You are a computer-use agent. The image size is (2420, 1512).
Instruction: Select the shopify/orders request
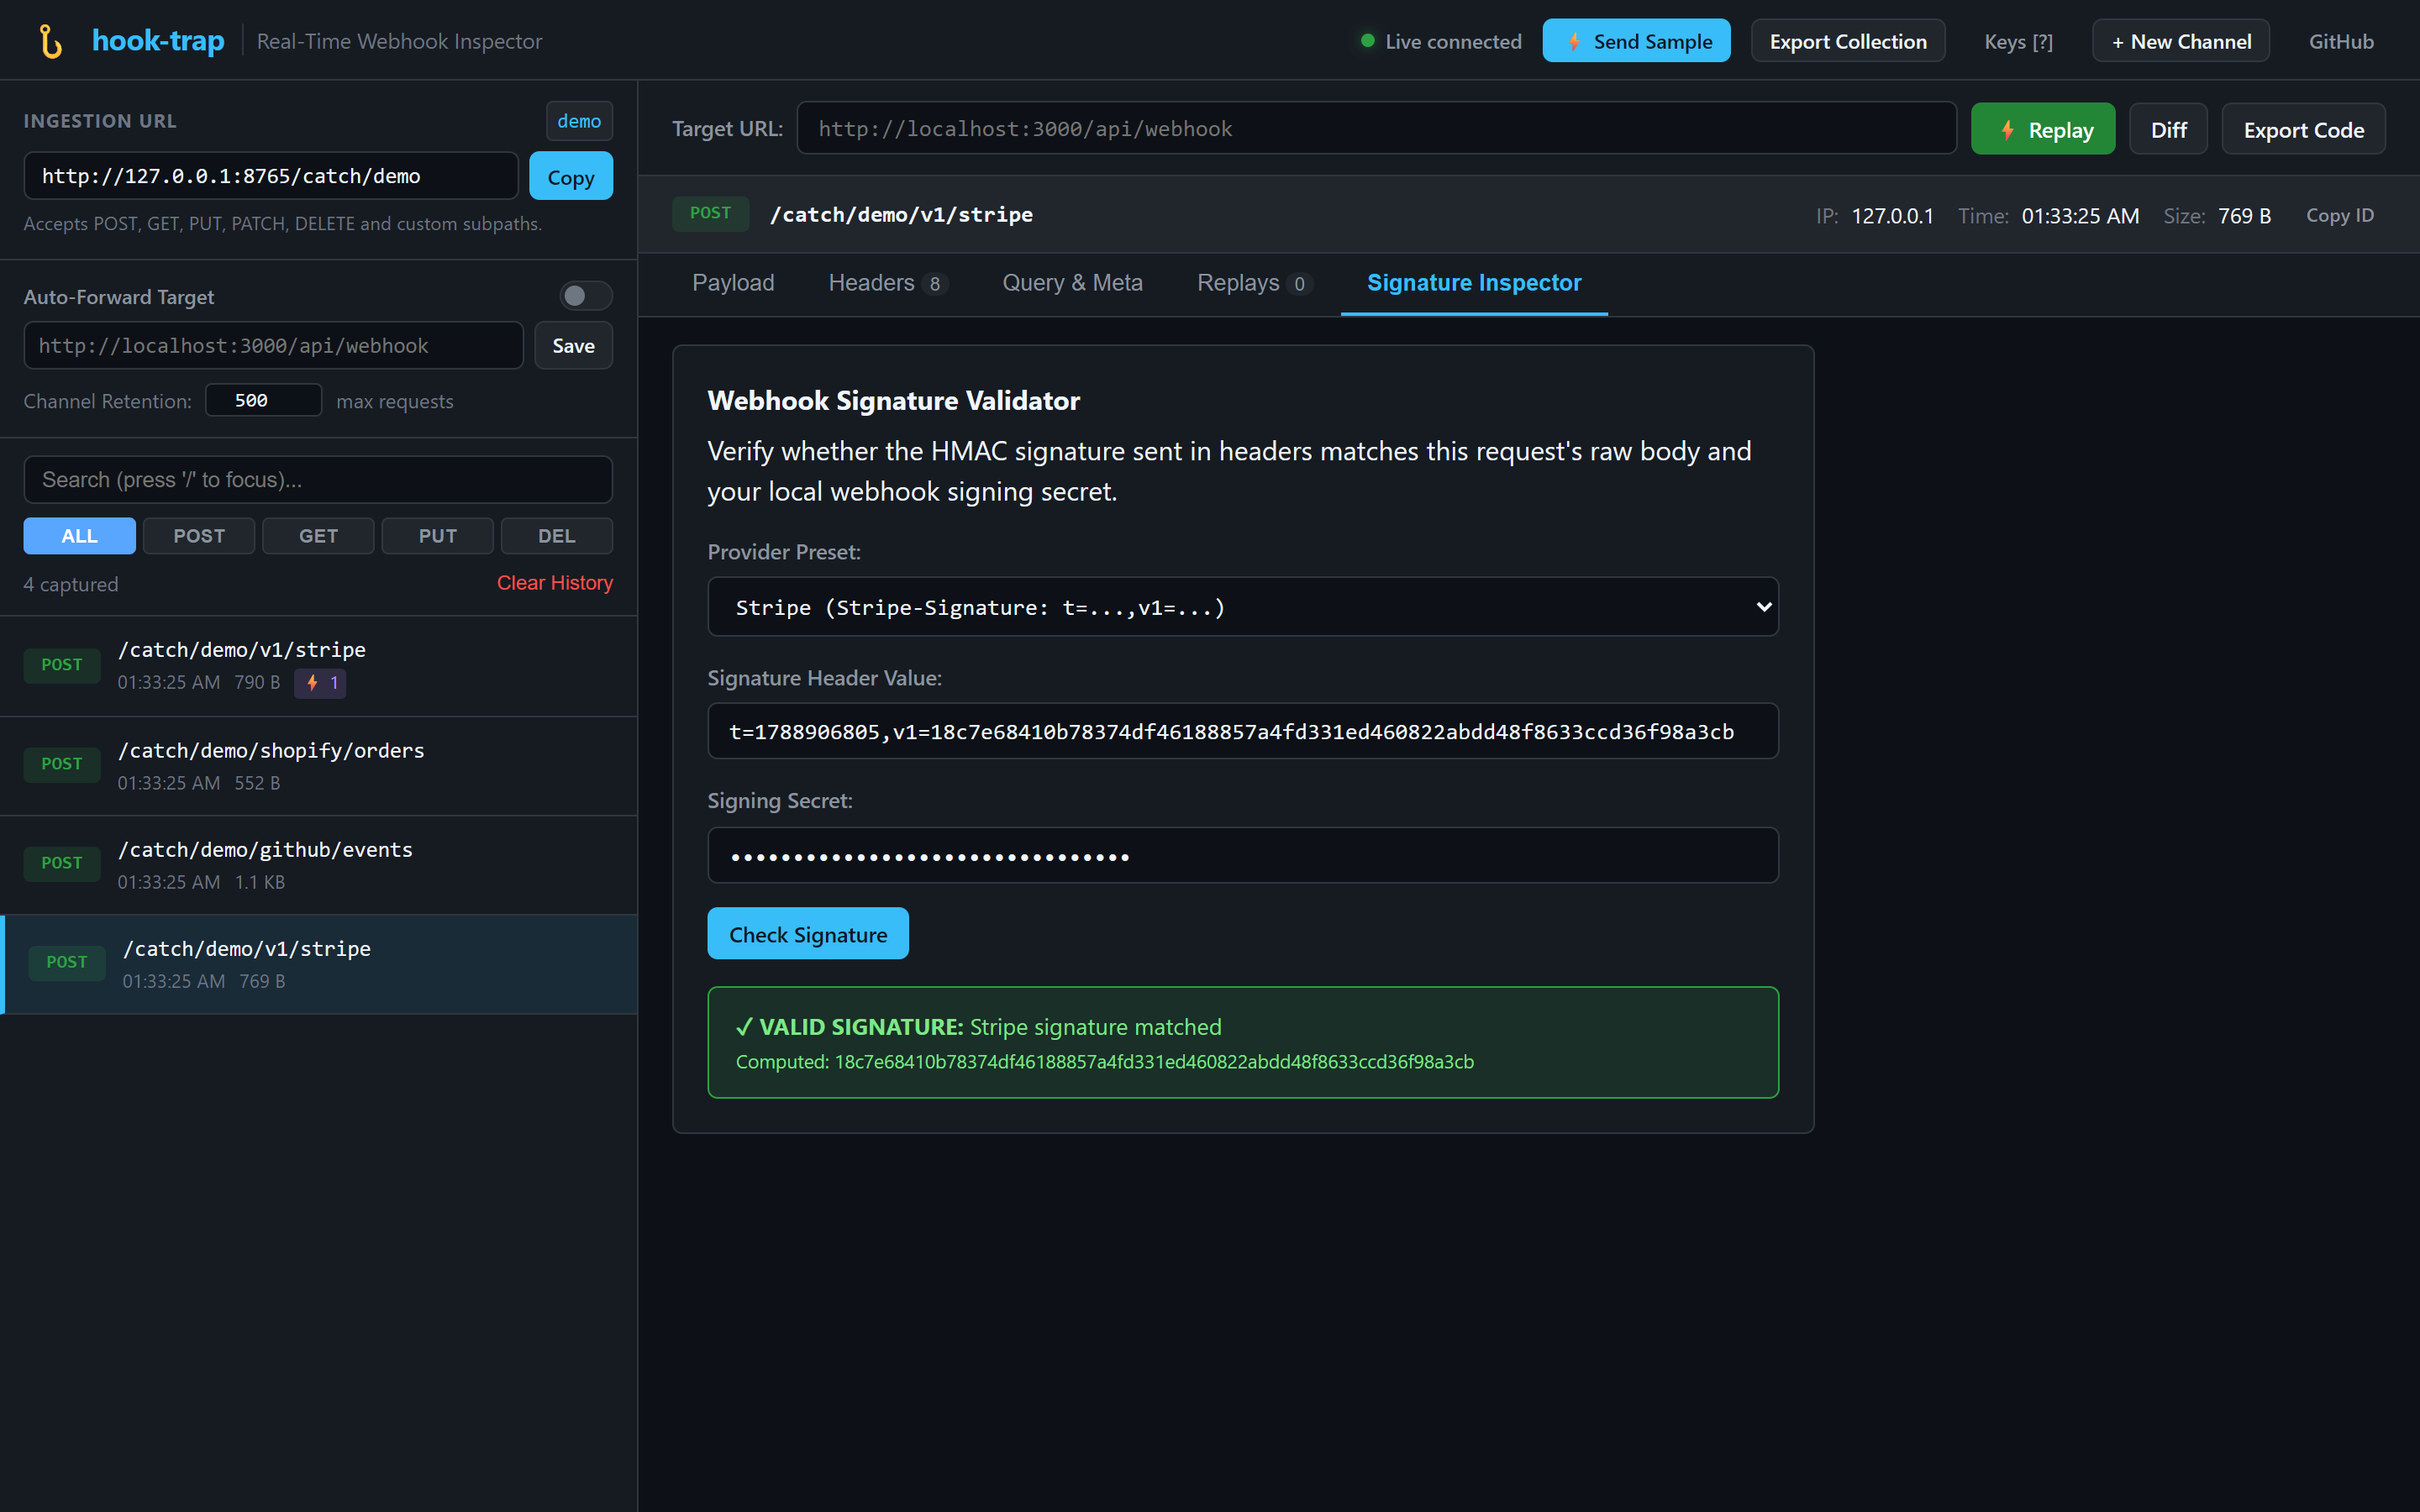coord(318,766)
